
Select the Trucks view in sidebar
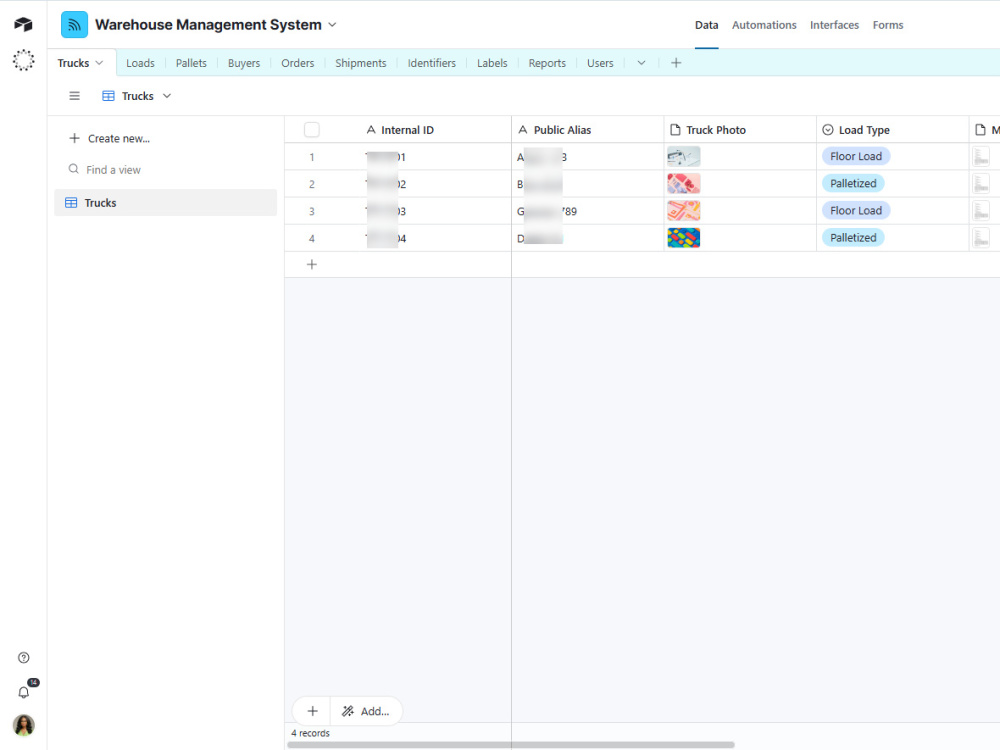pyautogui.click(x=166, y=203)
